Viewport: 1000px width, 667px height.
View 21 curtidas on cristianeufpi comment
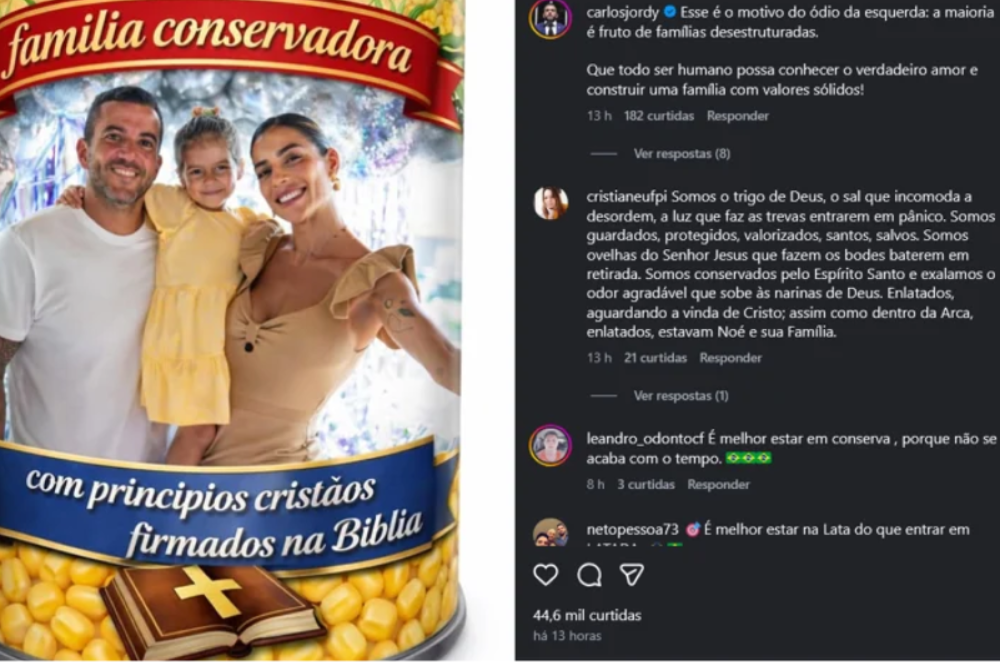pos(655,358)
